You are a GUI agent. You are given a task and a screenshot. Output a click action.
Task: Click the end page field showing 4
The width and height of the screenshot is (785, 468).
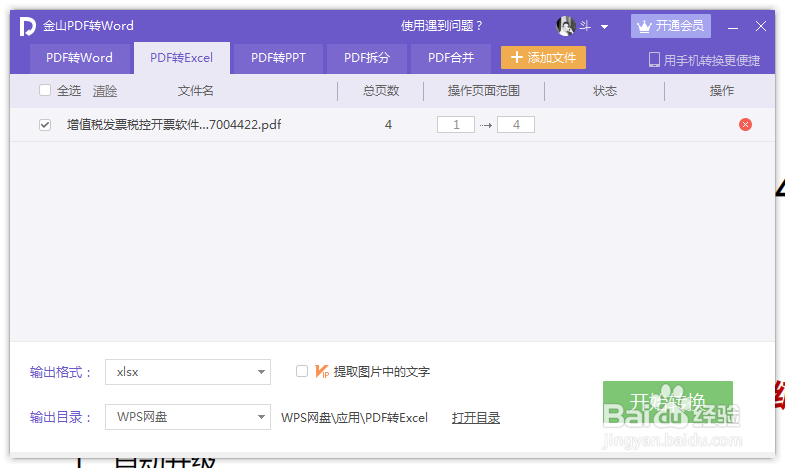pos(516,125)
